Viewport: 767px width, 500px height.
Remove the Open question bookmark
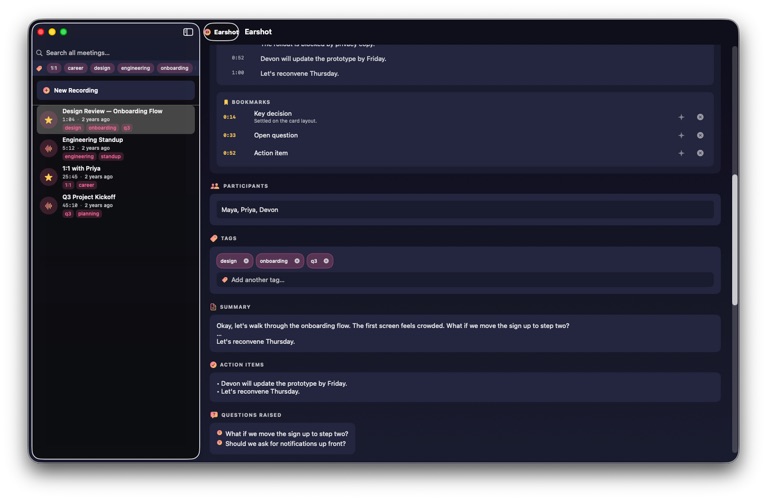click(x=700, y=135)
